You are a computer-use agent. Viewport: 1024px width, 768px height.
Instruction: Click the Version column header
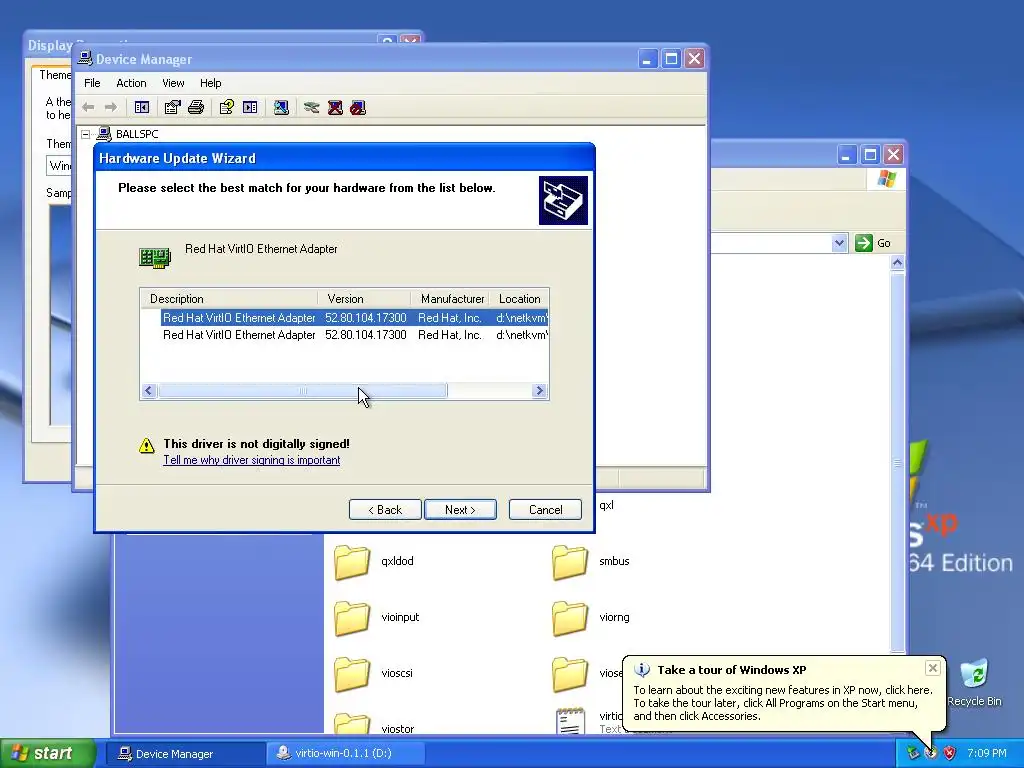[x=364, y=298]
